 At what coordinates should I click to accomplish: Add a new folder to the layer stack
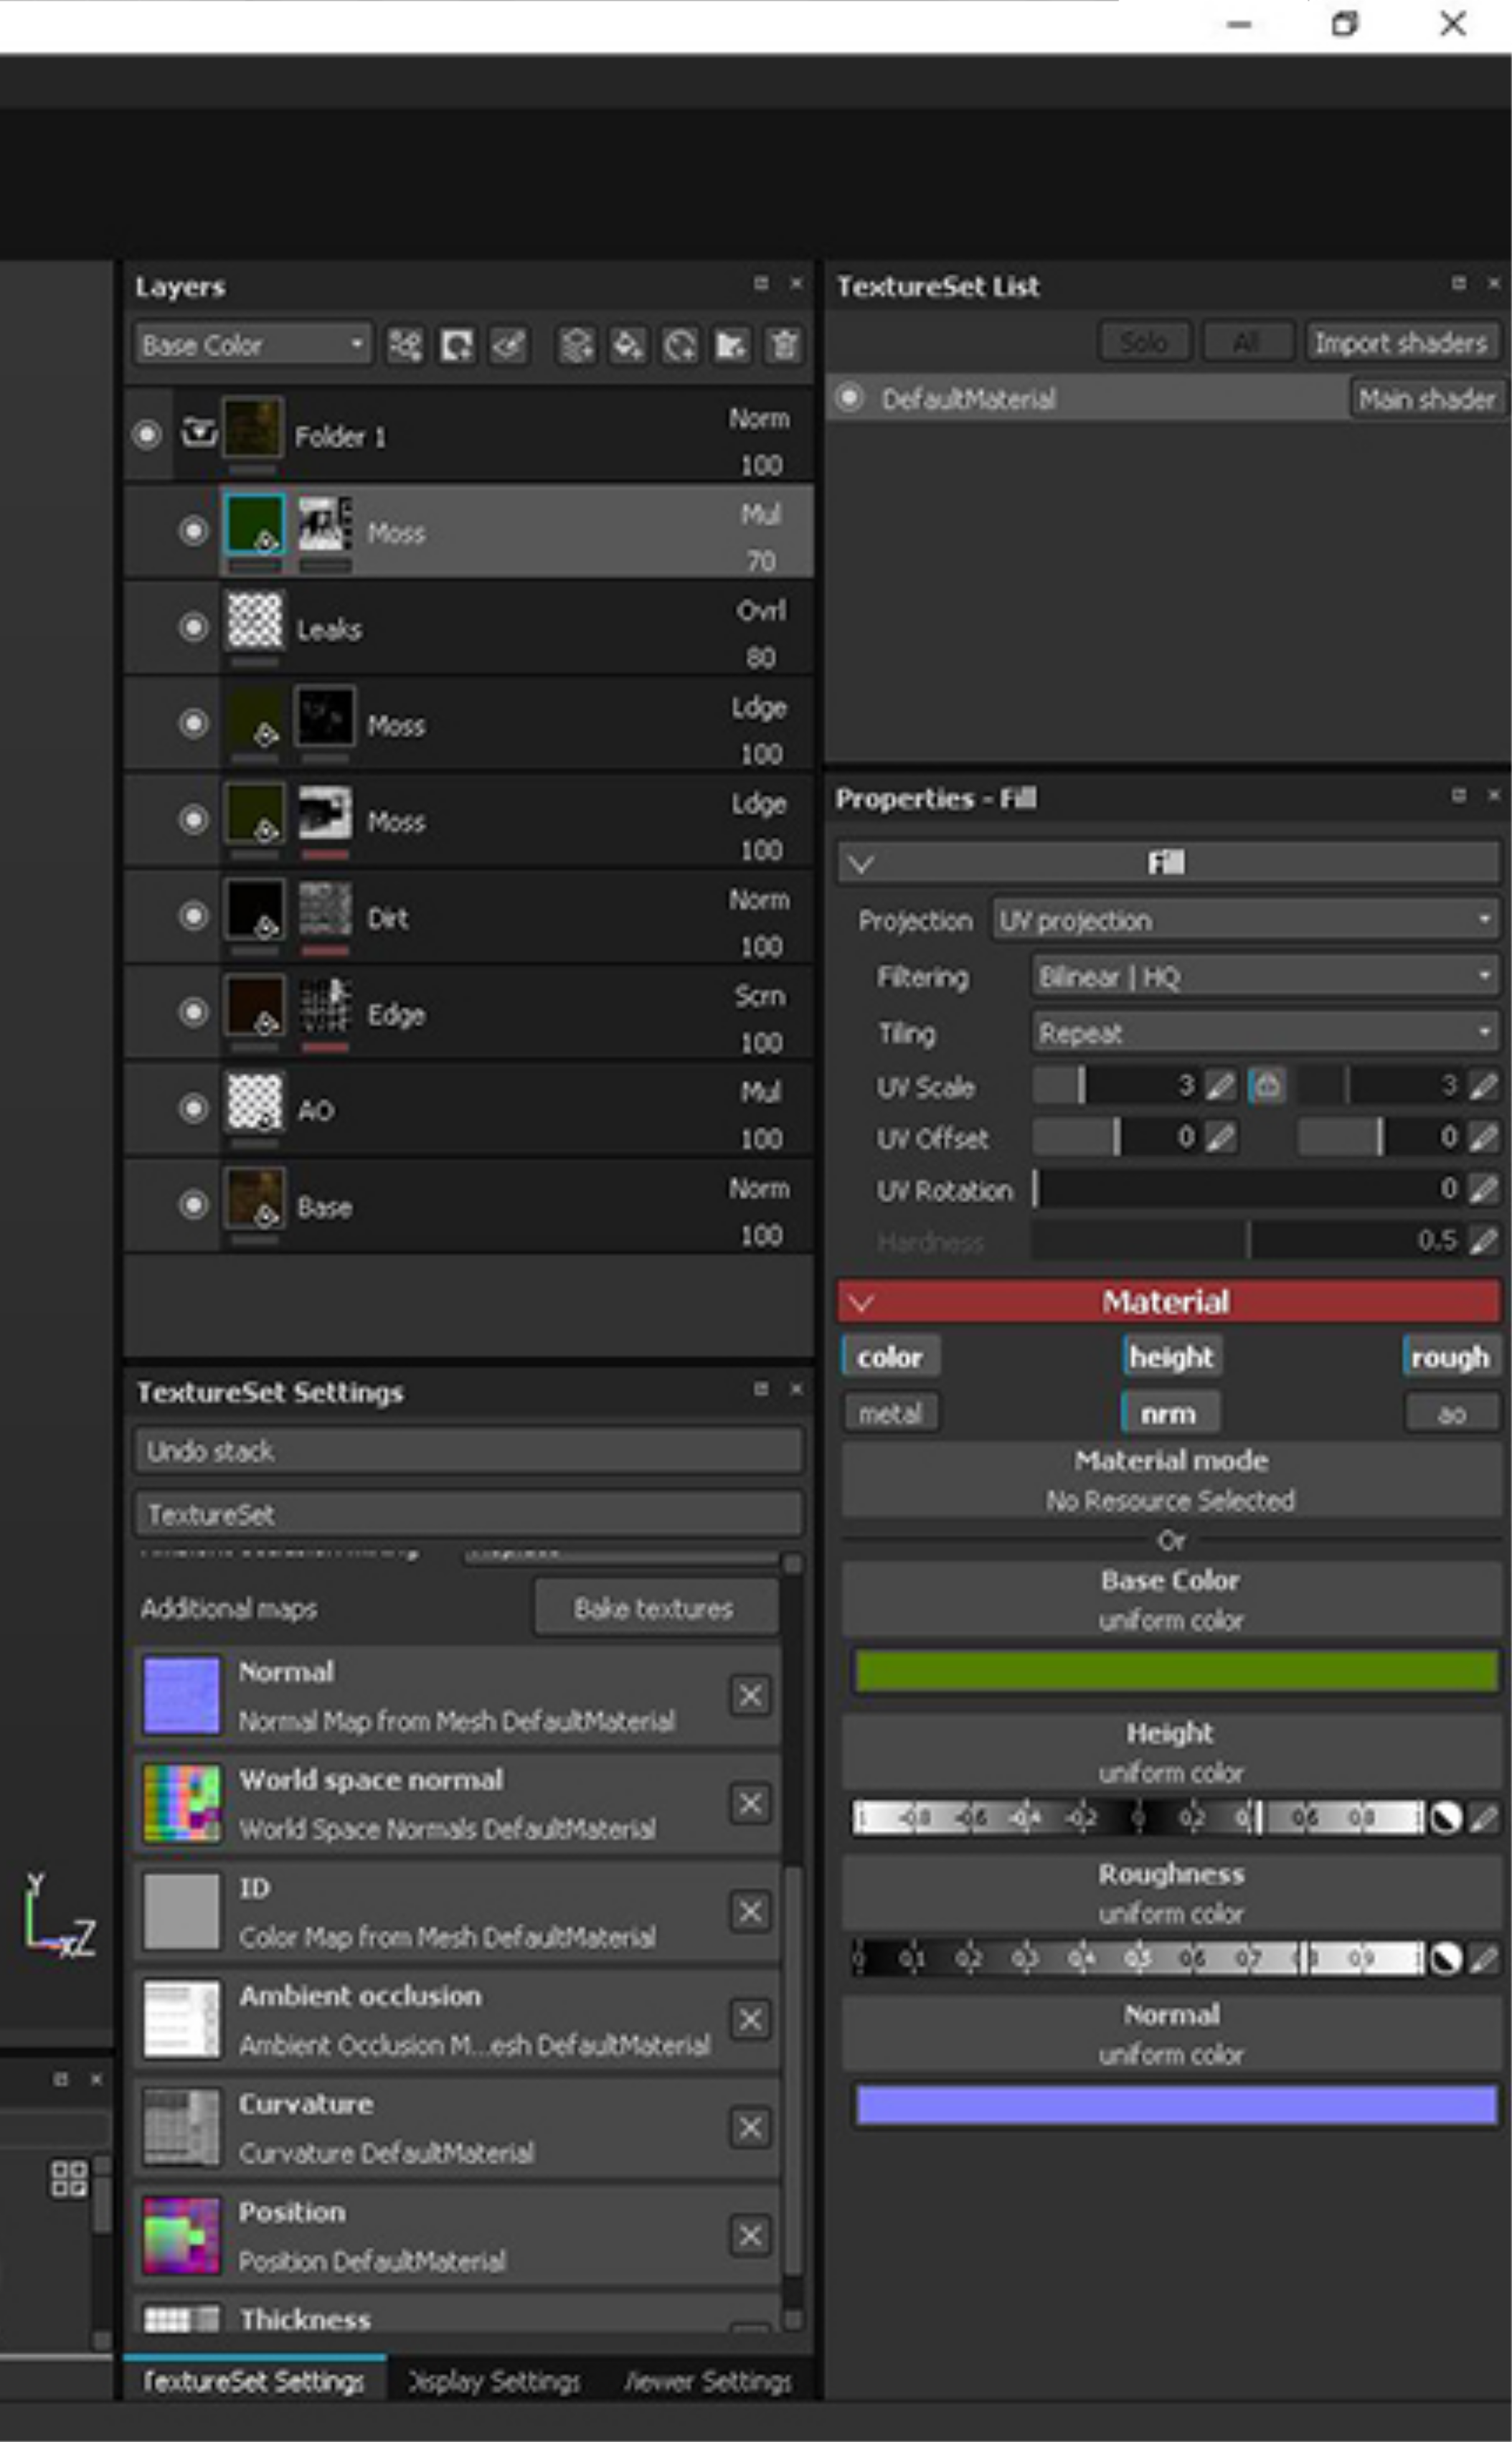pos(731,346)
